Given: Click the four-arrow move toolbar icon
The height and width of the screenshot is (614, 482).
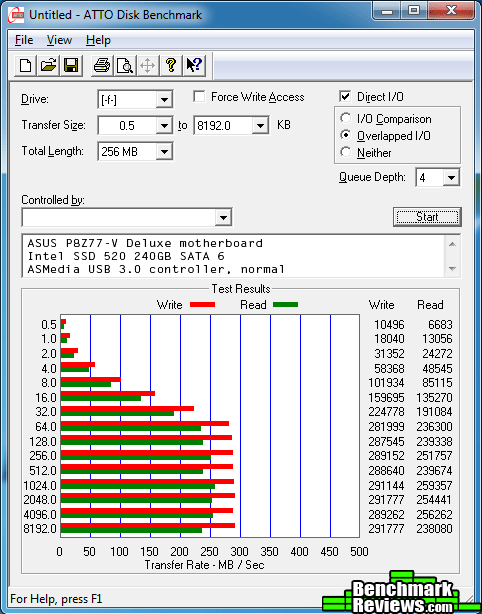Looking at the screenshot, I should click(x=148, y=65).
